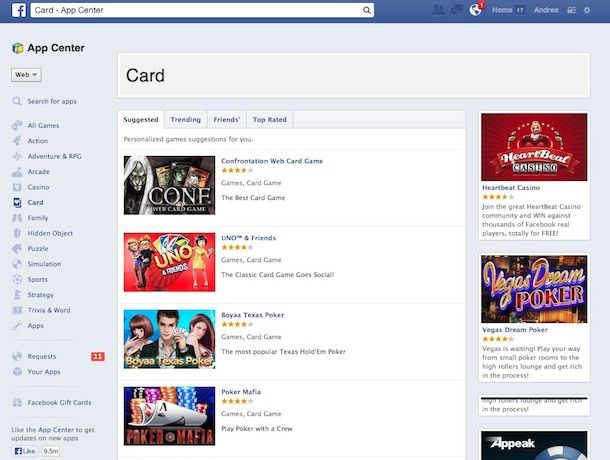This screenshot has width=610, height=460.
Task: Click the Facebook Gift Cards label
Action: (x=59, y=402)
